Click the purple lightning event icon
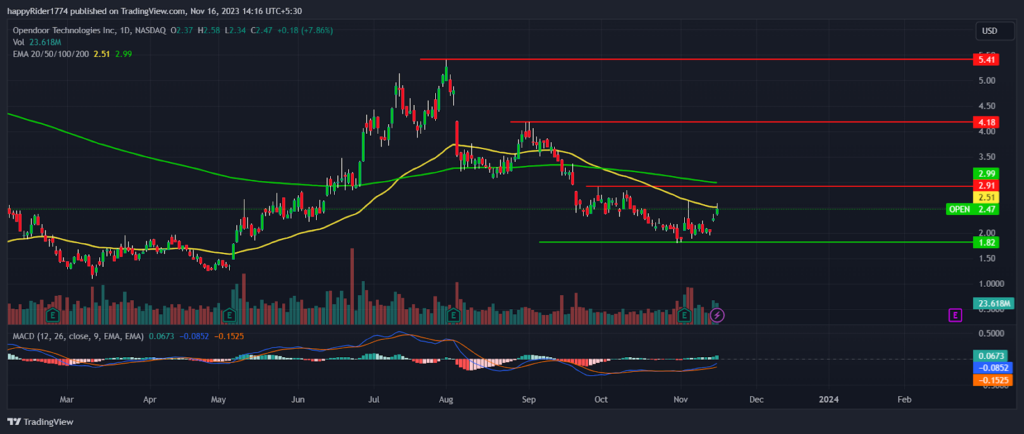Viewport: 1024px width, 434px height. tap(717, 315)
